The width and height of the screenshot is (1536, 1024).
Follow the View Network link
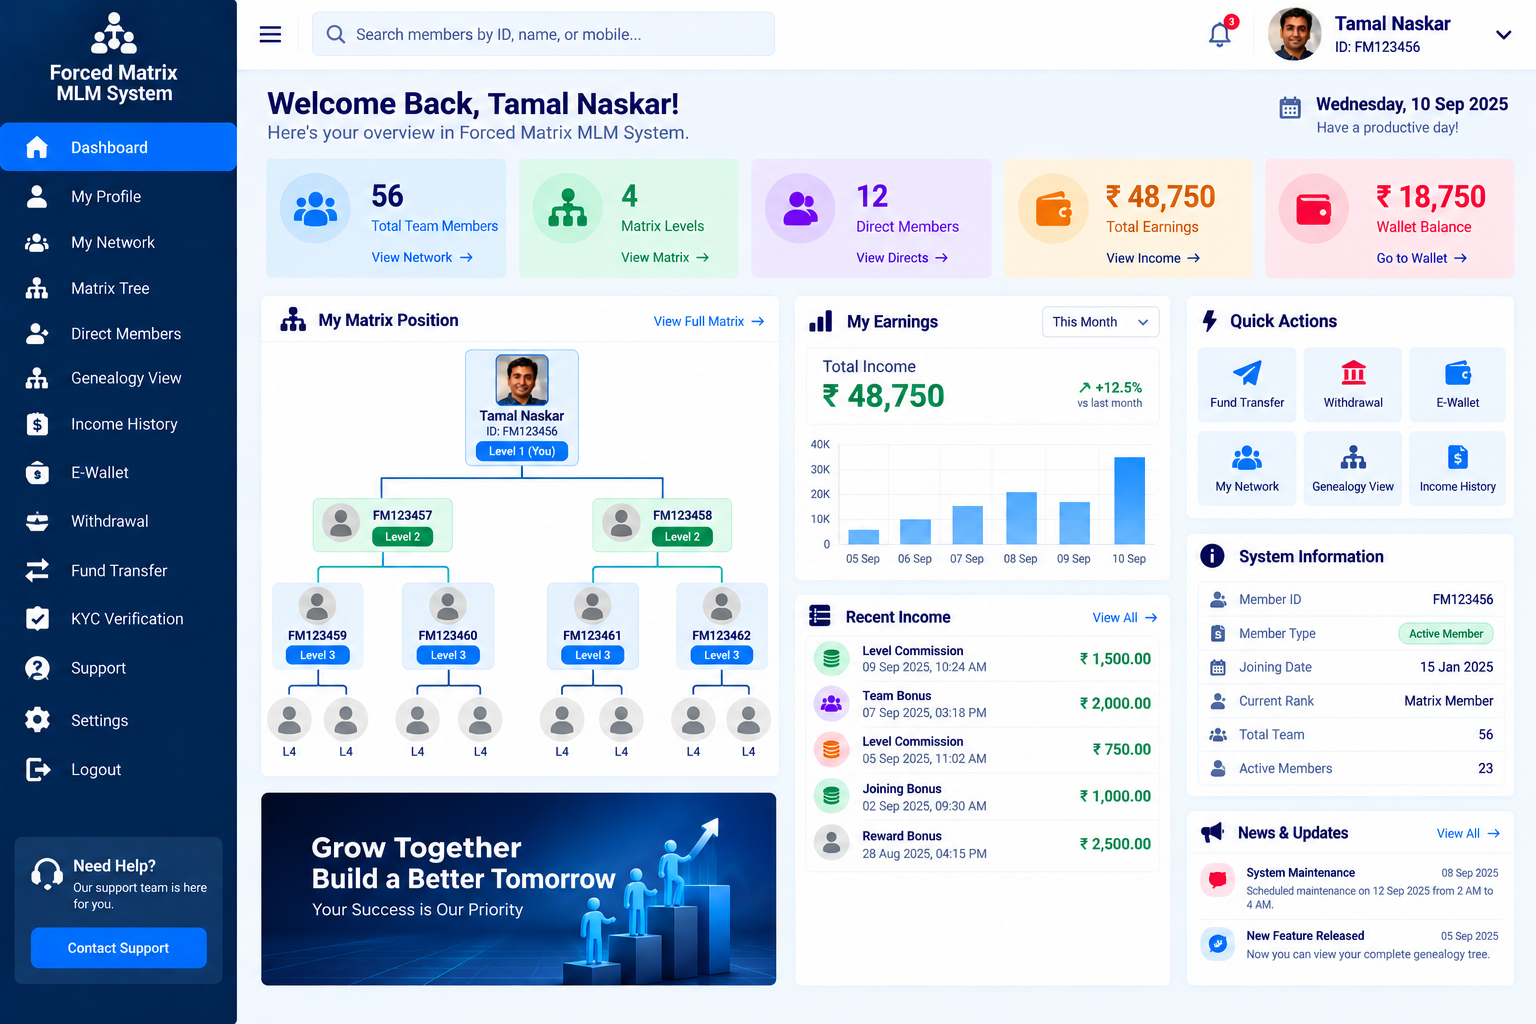(x=421, y=257)
